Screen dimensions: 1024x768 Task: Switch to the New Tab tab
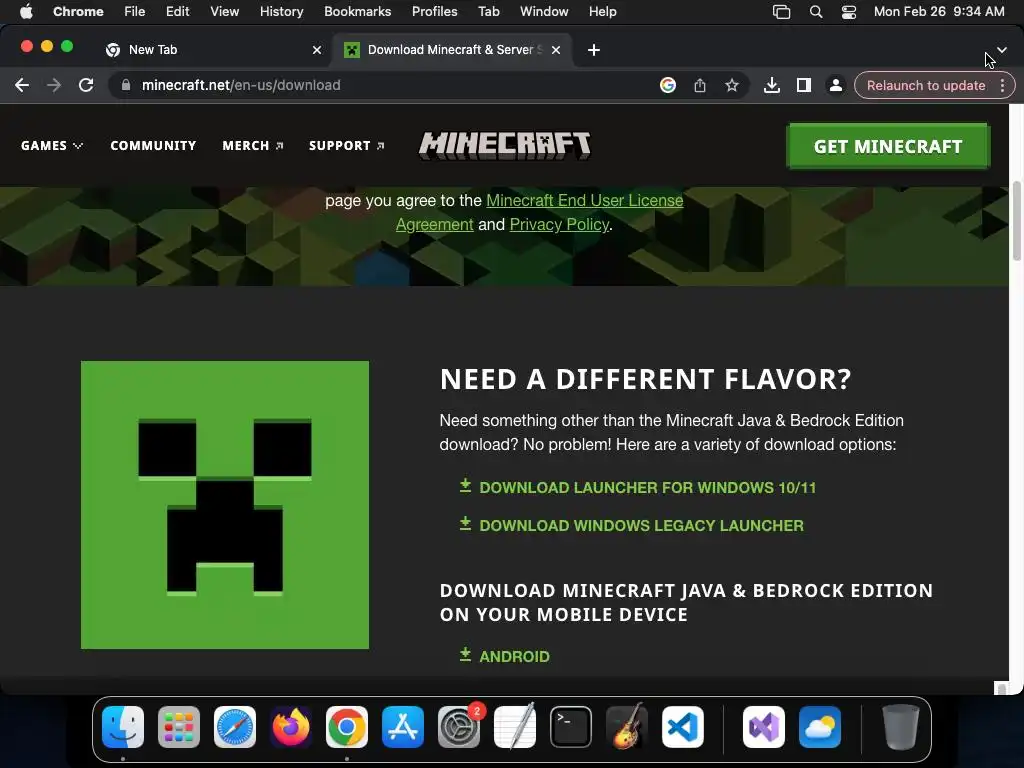click(x=212, y=50)
